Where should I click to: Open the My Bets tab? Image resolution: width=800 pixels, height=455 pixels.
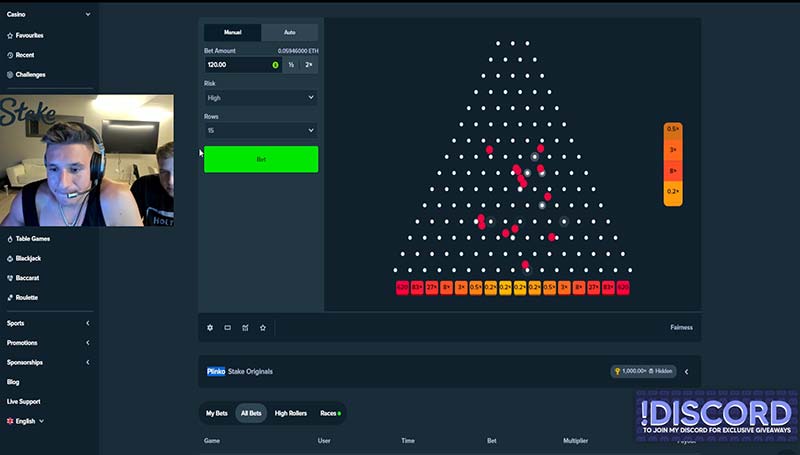pyautogui.click(x=217, y=414)
